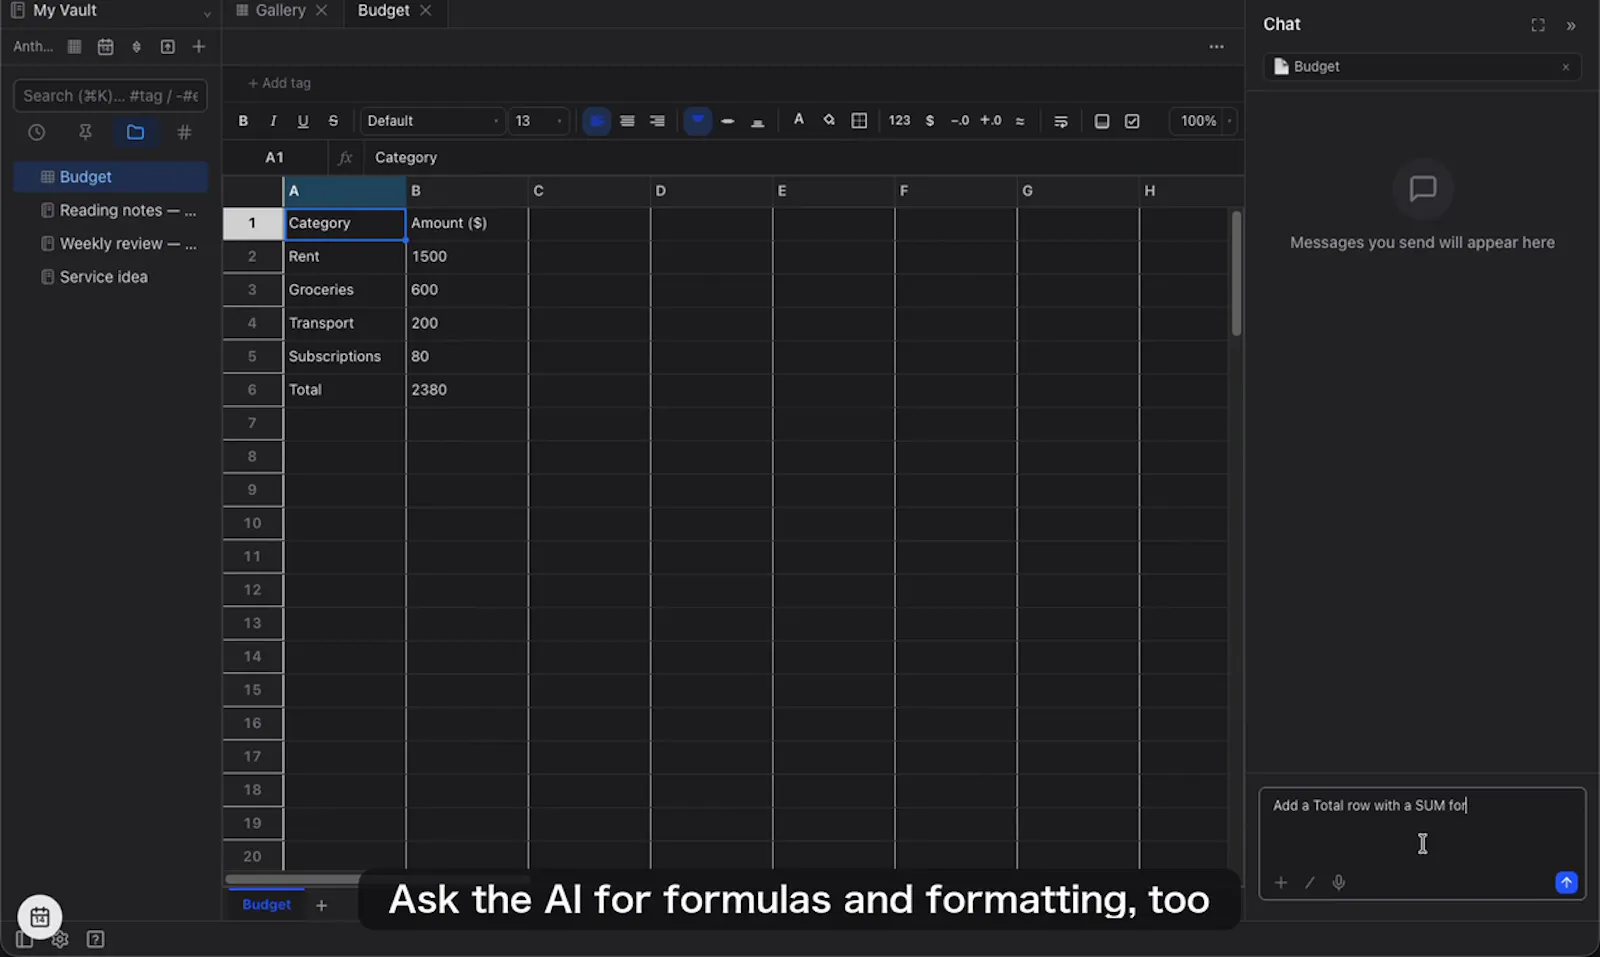Set vertical alignment to top
1600x957 pixels.
698,121
